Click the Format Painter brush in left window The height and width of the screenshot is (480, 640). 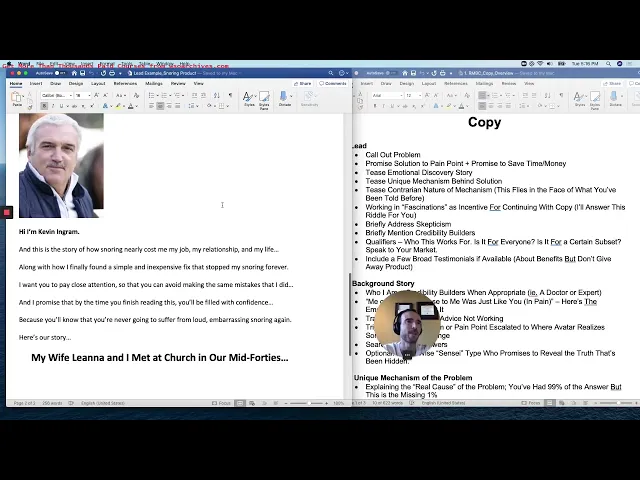click(x=30, y=107)
